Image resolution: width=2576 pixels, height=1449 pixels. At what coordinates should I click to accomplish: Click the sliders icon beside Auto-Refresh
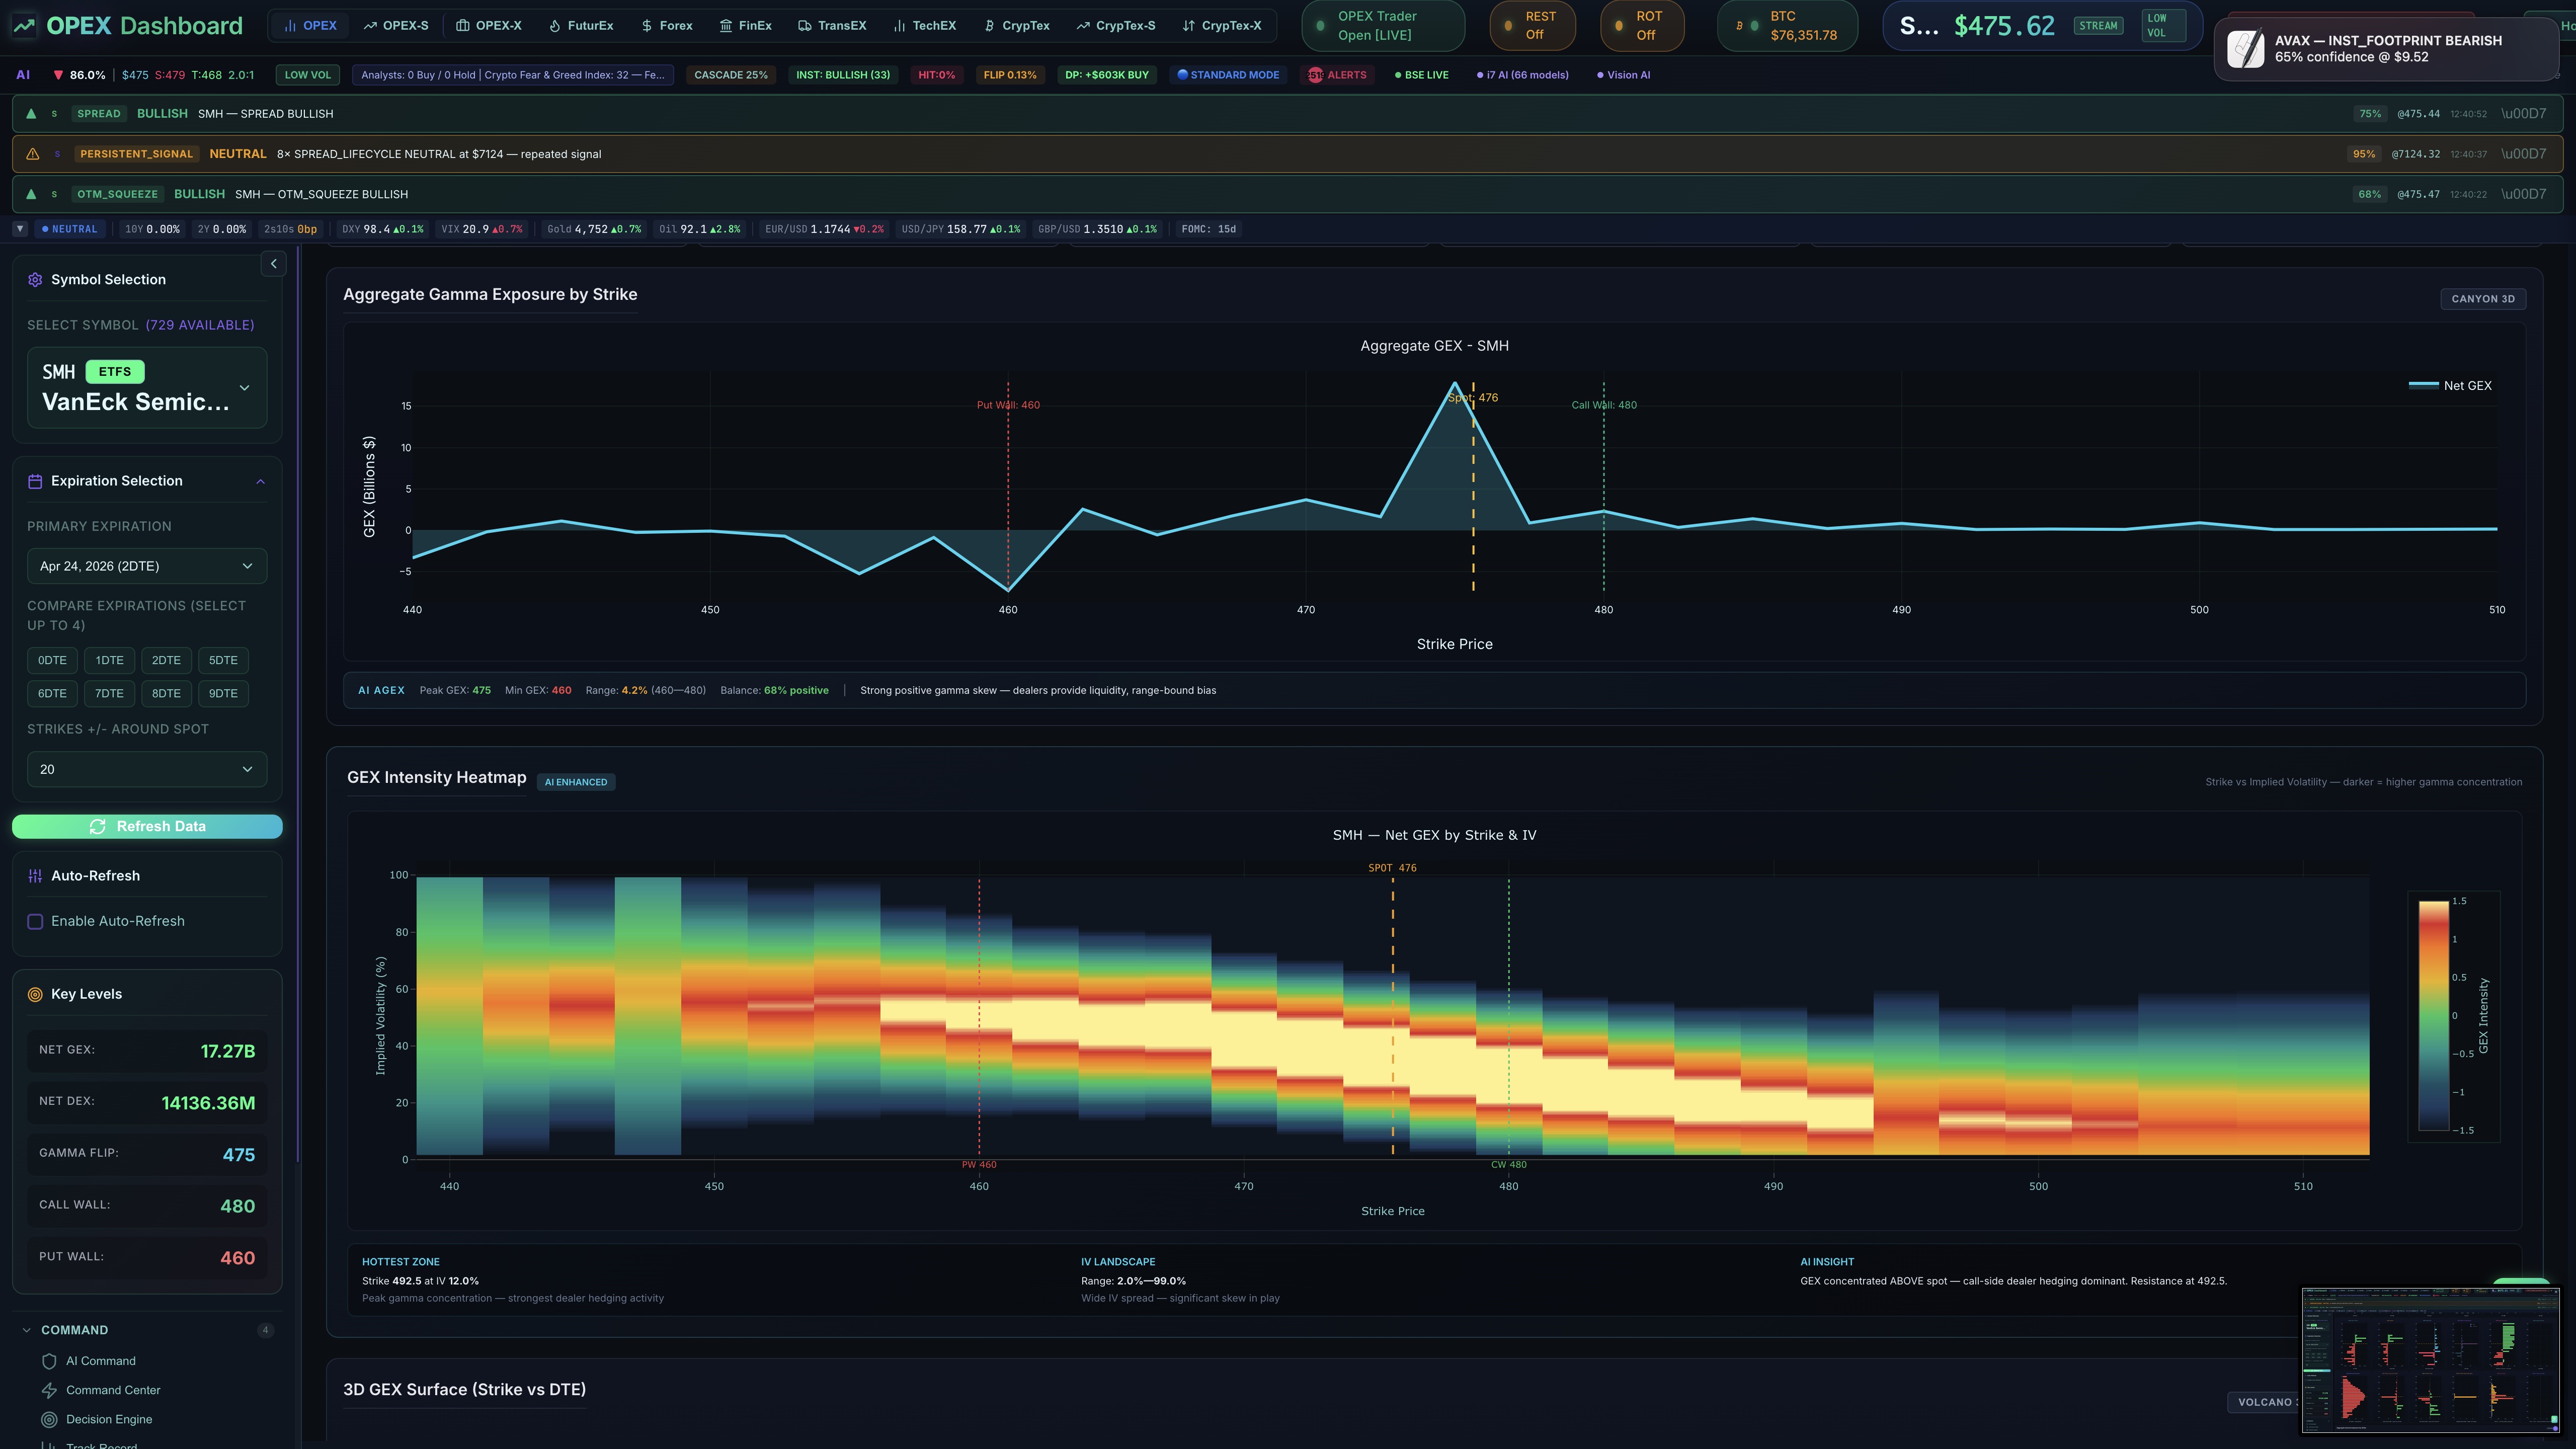point(35,876)
